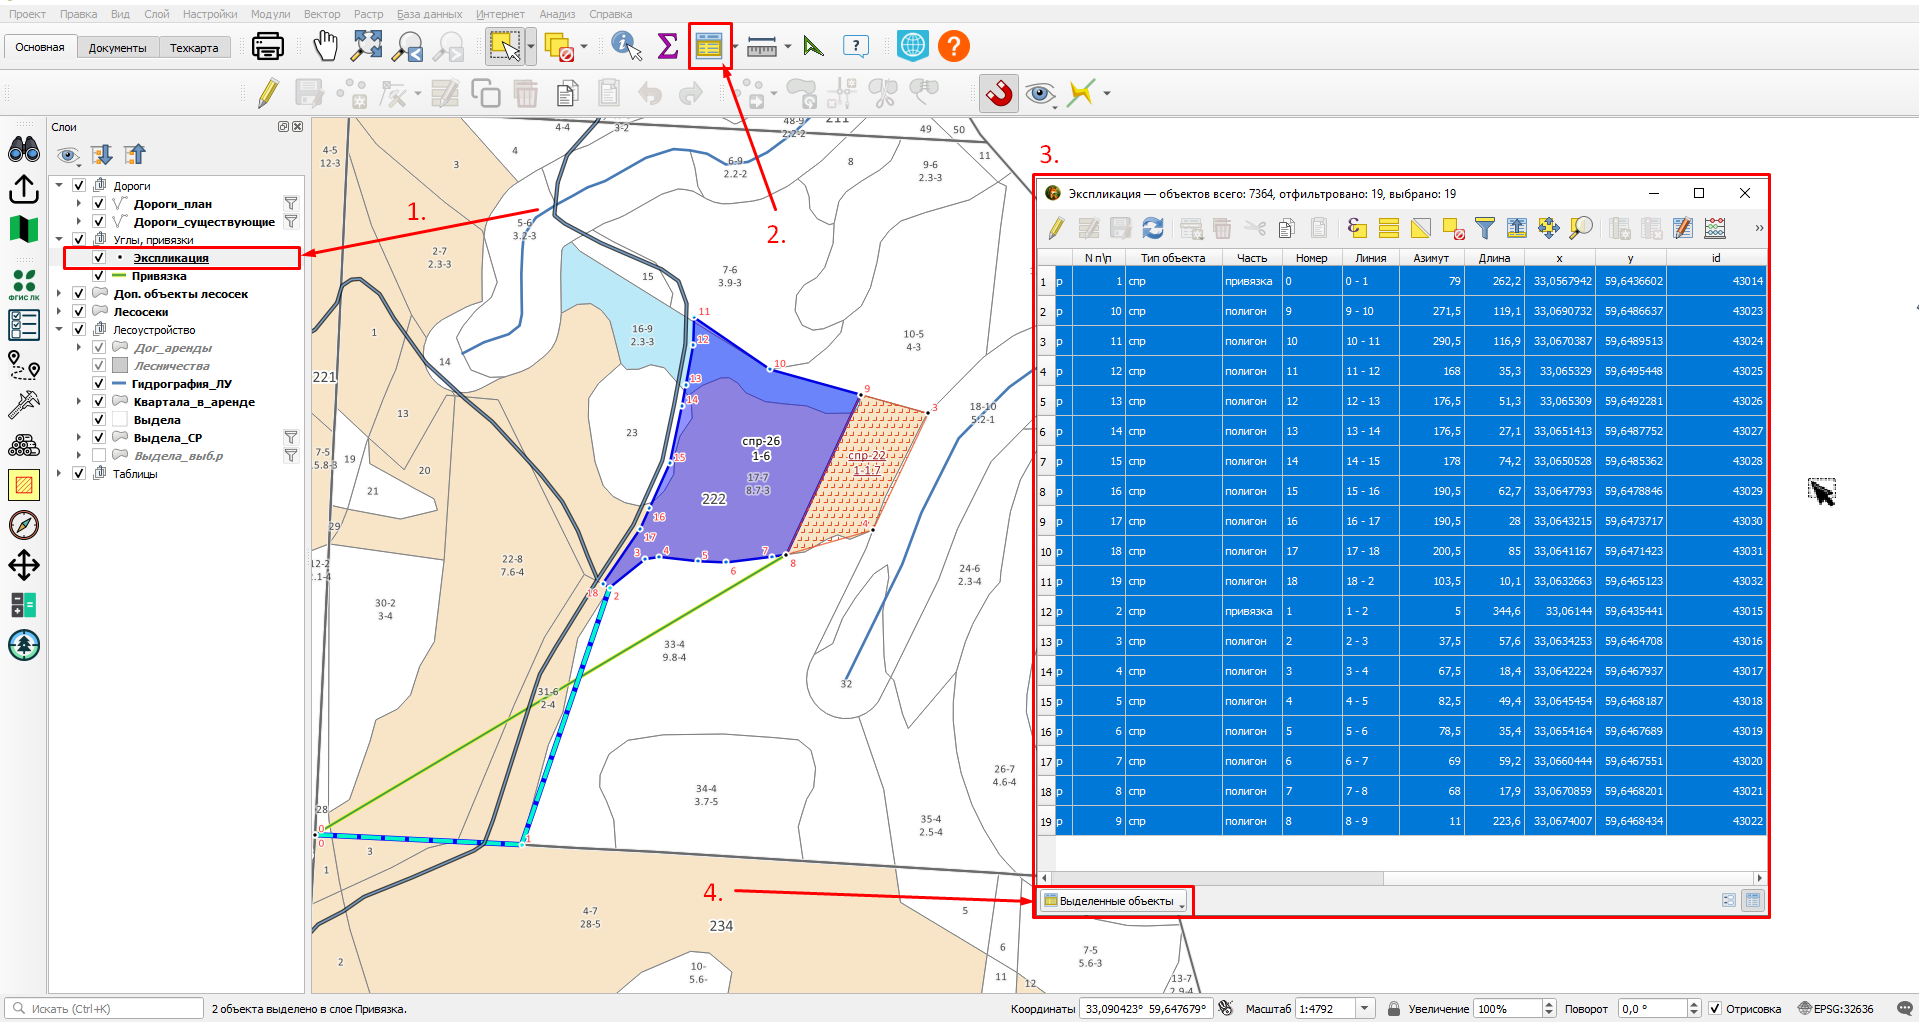Viewport: 1919px width, 1022px height.
Task: Click the attribute table horizontal scrollbar
Action: [1400, 878]
